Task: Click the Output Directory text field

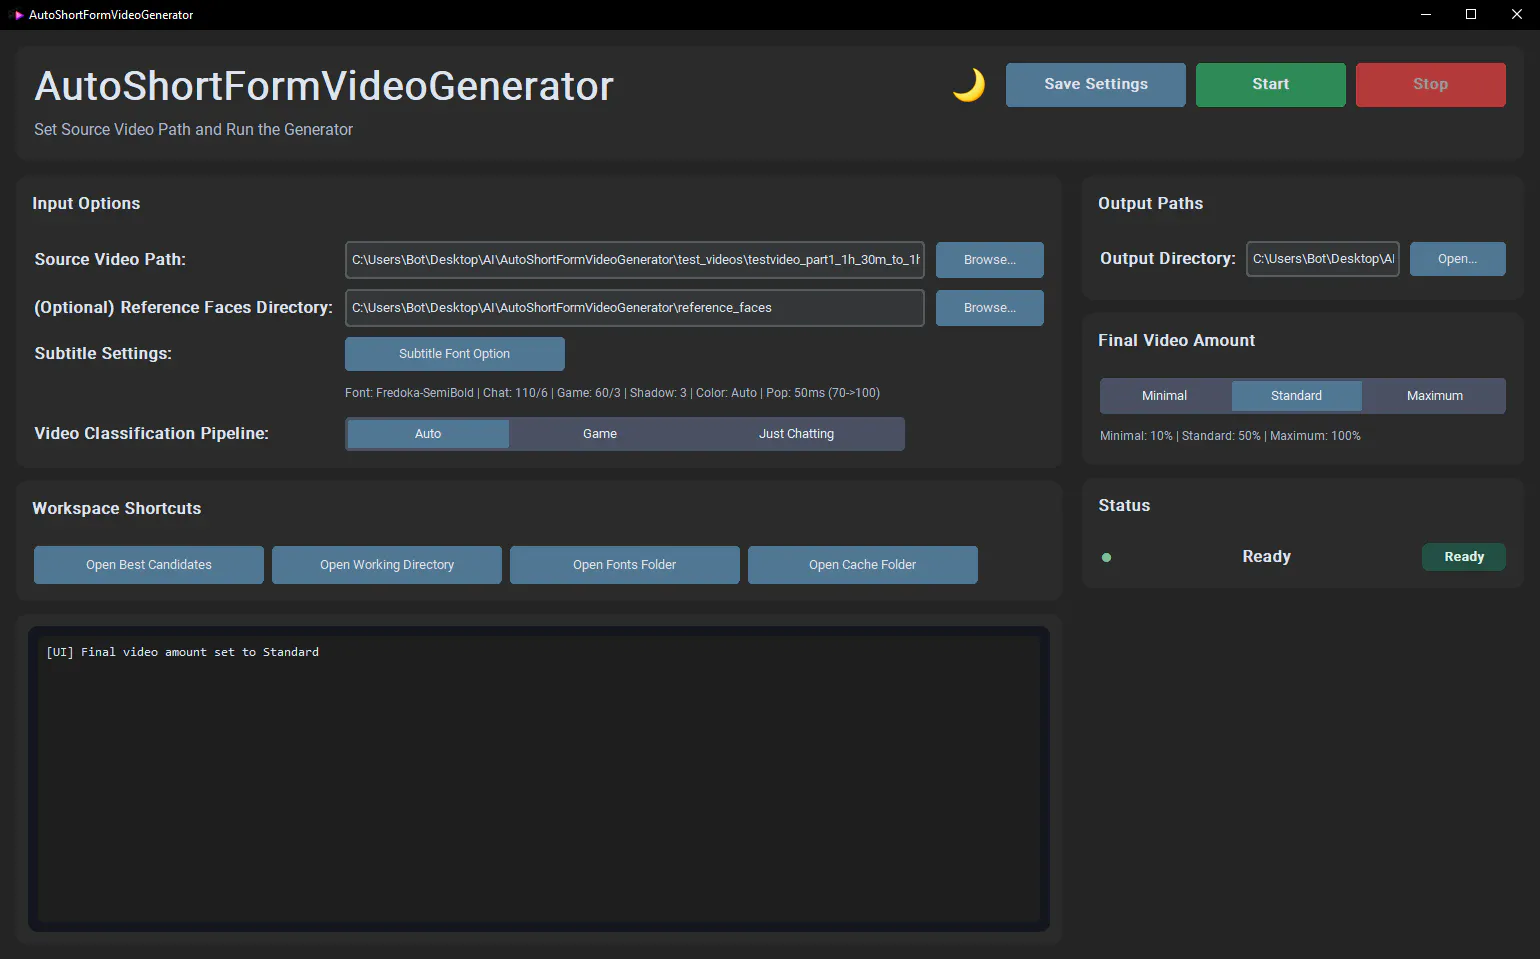Action: click(x=1323, y=259)
